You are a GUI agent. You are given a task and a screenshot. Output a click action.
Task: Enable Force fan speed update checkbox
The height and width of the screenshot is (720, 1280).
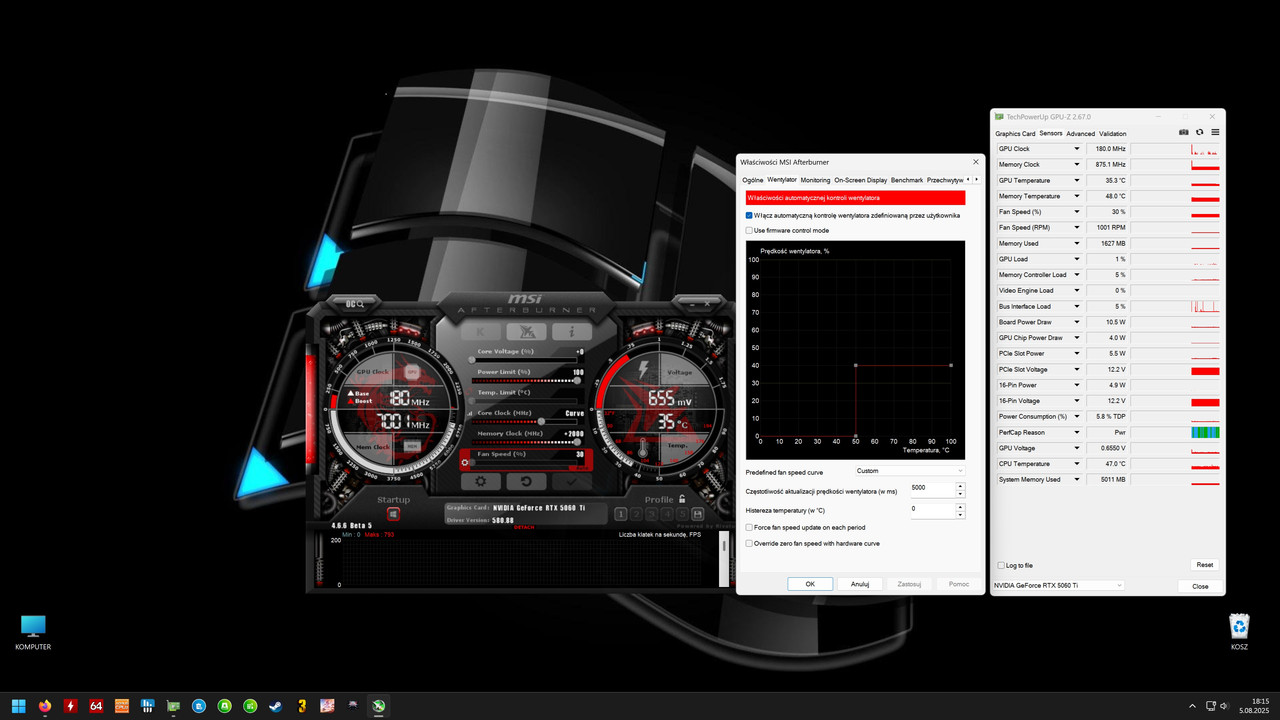click(749, 527)
